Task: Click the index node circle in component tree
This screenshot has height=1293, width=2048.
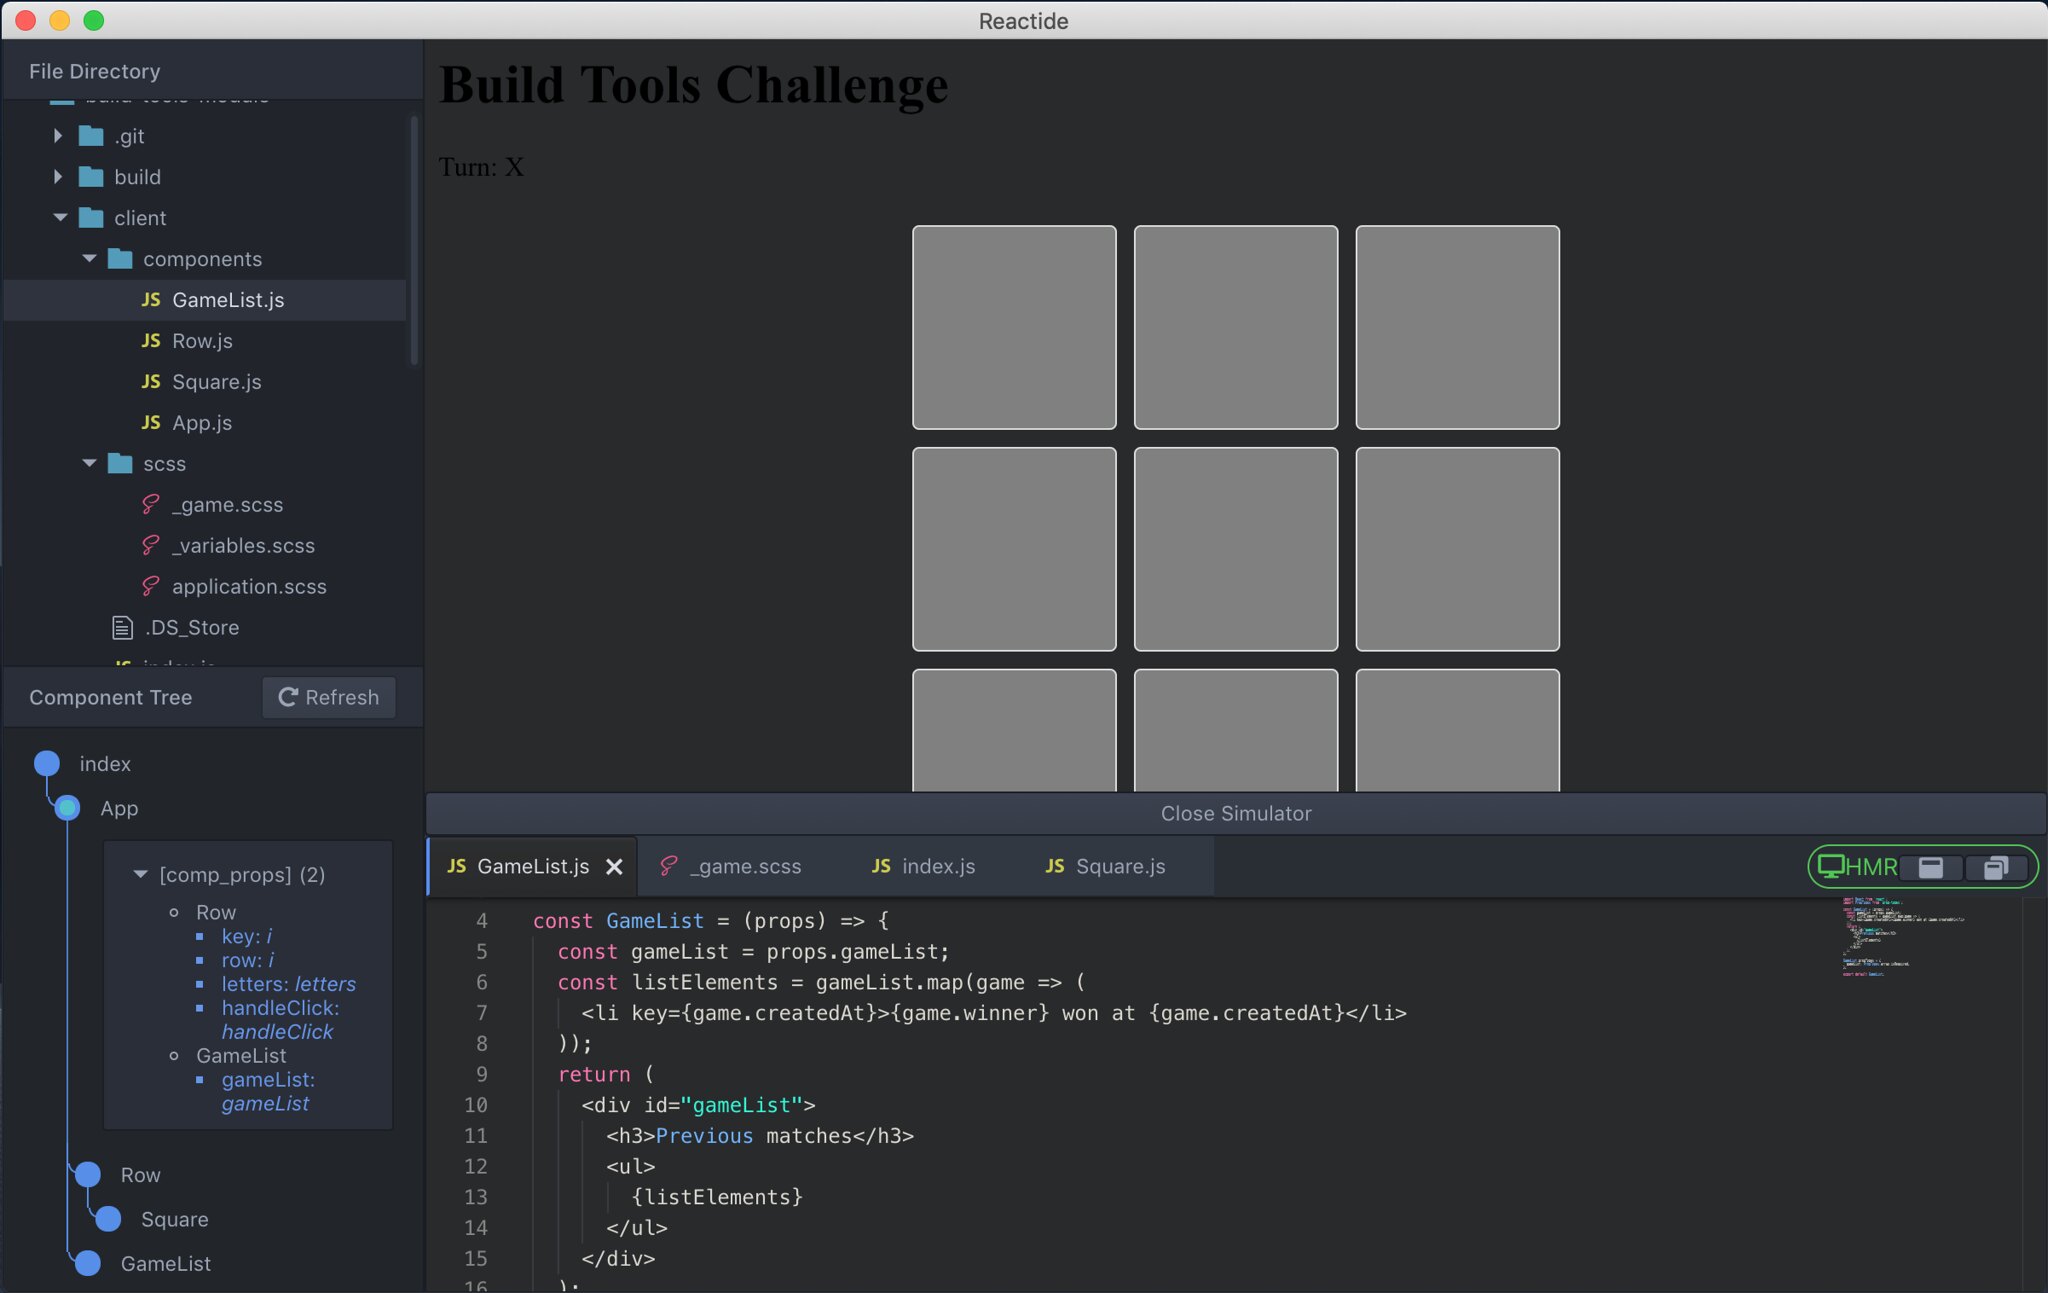Action: [x=47, y=763]
